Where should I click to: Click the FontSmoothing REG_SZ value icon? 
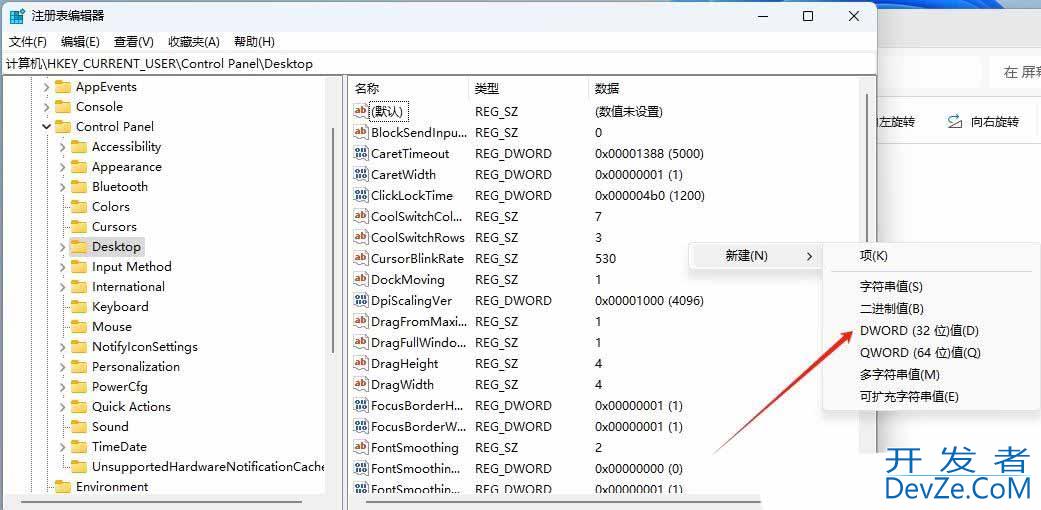[x=360, y=448]
